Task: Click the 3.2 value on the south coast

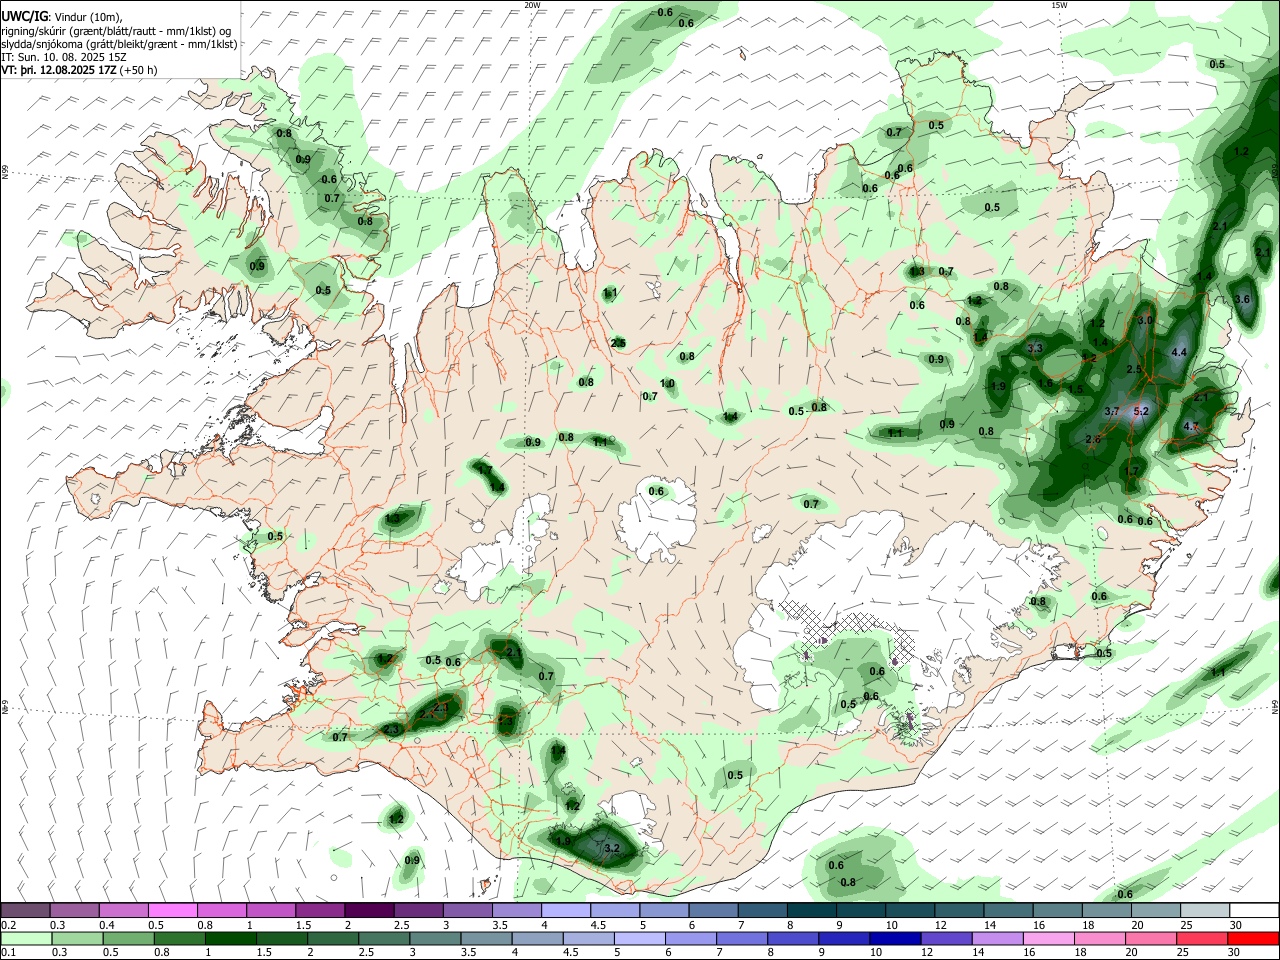Action: 613,848
